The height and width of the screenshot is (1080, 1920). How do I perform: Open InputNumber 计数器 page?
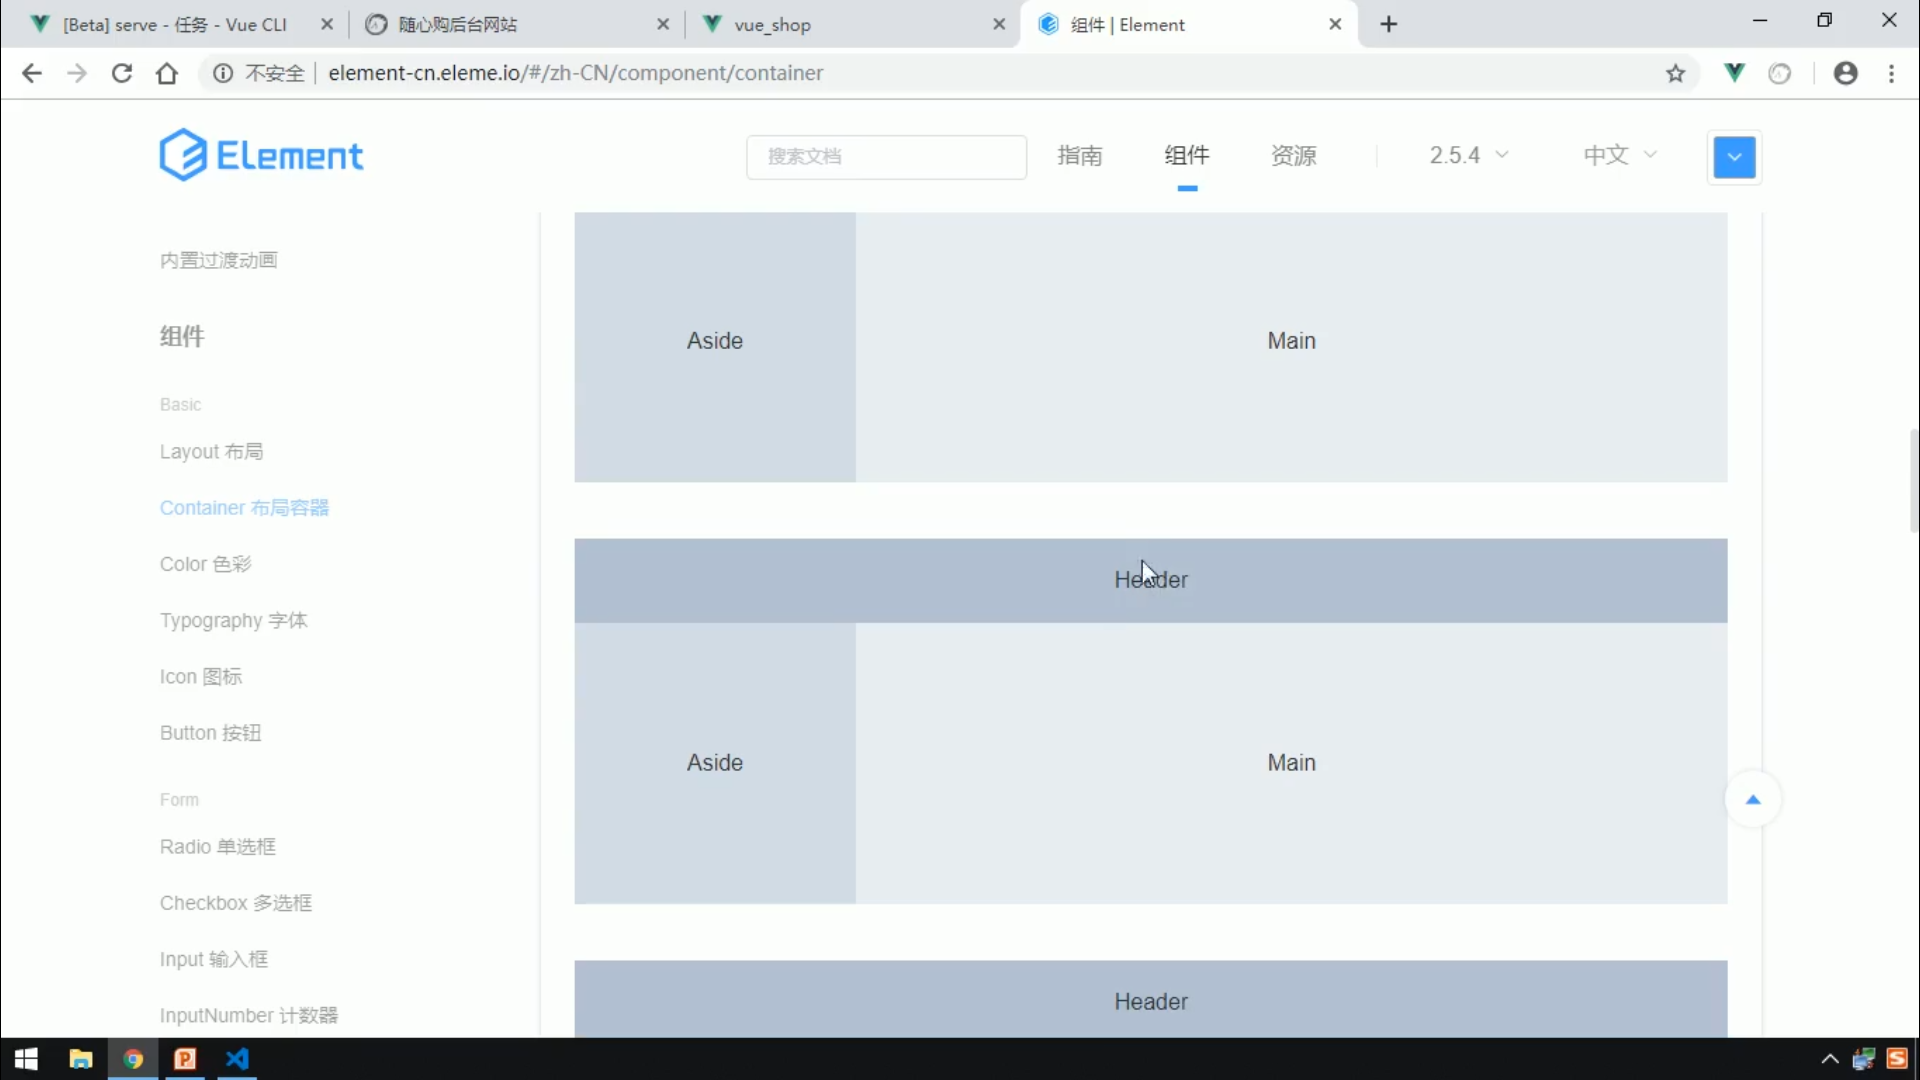249,1015
